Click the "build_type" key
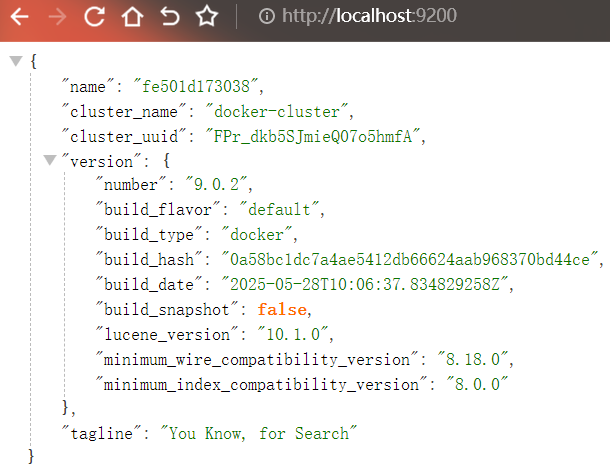This screenshot has width=610, height=467. point(149,235)
